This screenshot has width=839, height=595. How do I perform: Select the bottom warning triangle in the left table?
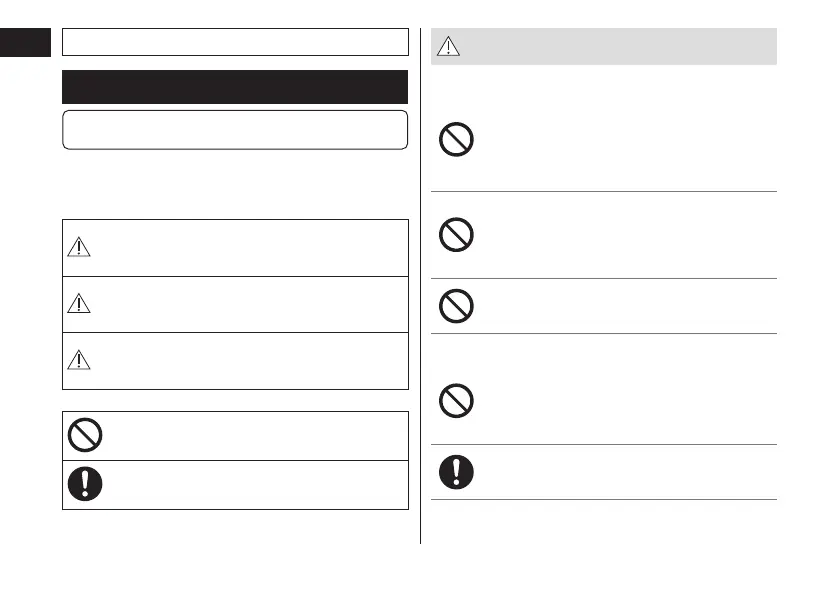click(x=78, y=361)
